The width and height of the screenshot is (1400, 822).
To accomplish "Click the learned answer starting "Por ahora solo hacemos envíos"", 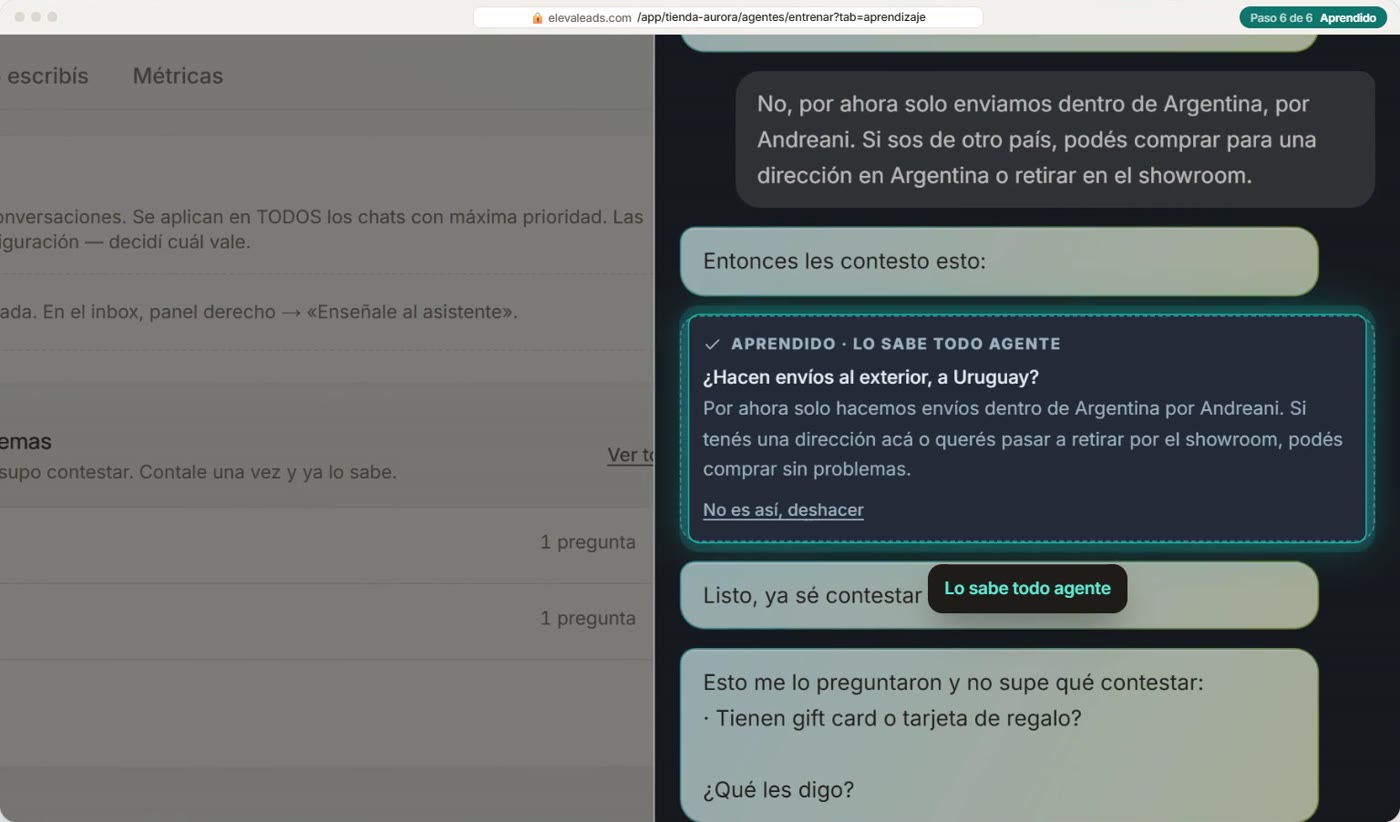I will [1023, 439].
